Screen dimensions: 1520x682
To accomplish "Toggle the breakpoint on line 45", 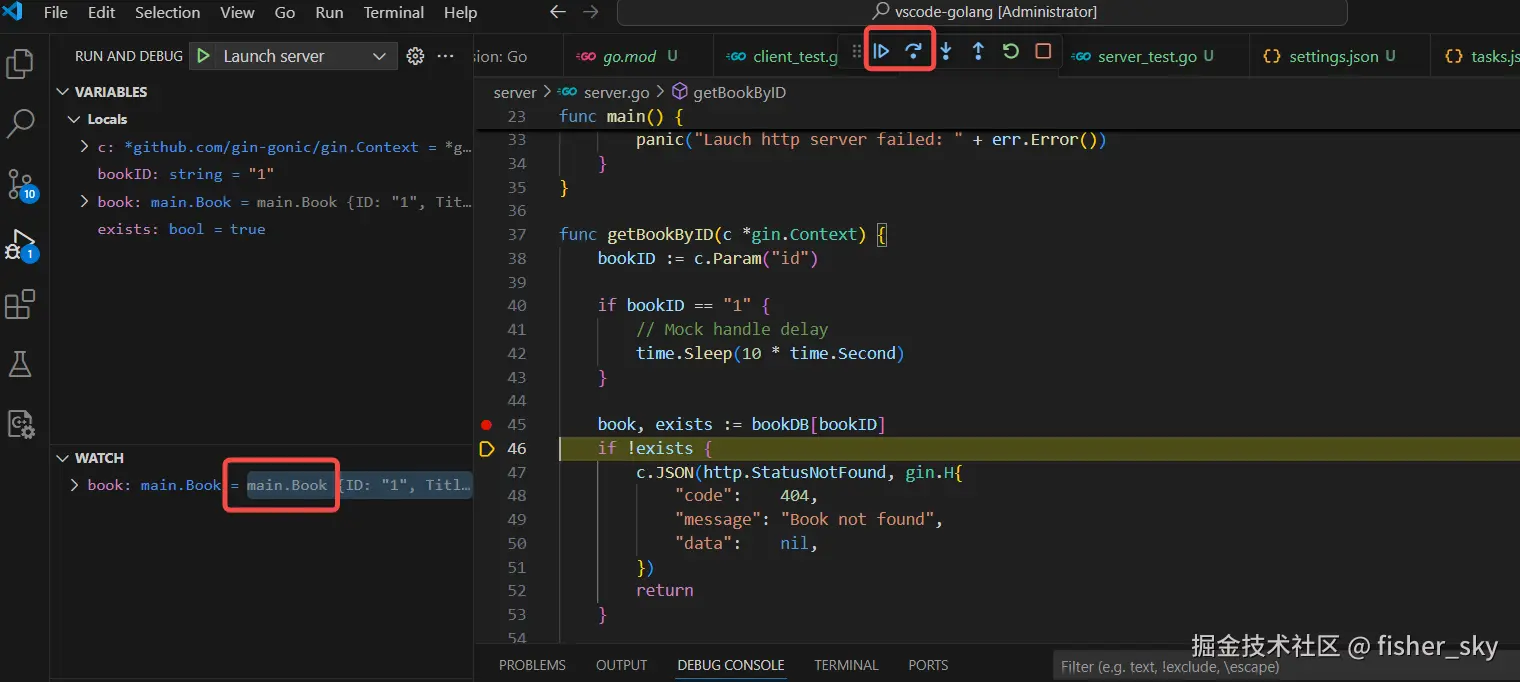I will tap(486, 424).
